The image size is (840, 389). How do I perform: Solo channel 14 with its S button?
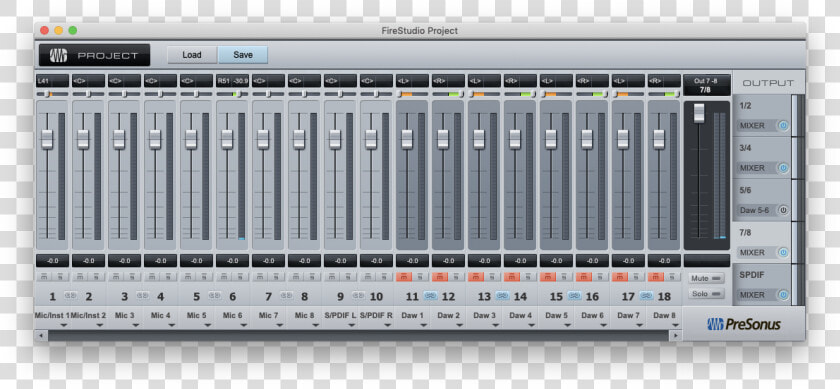click(x=528, y=276)
